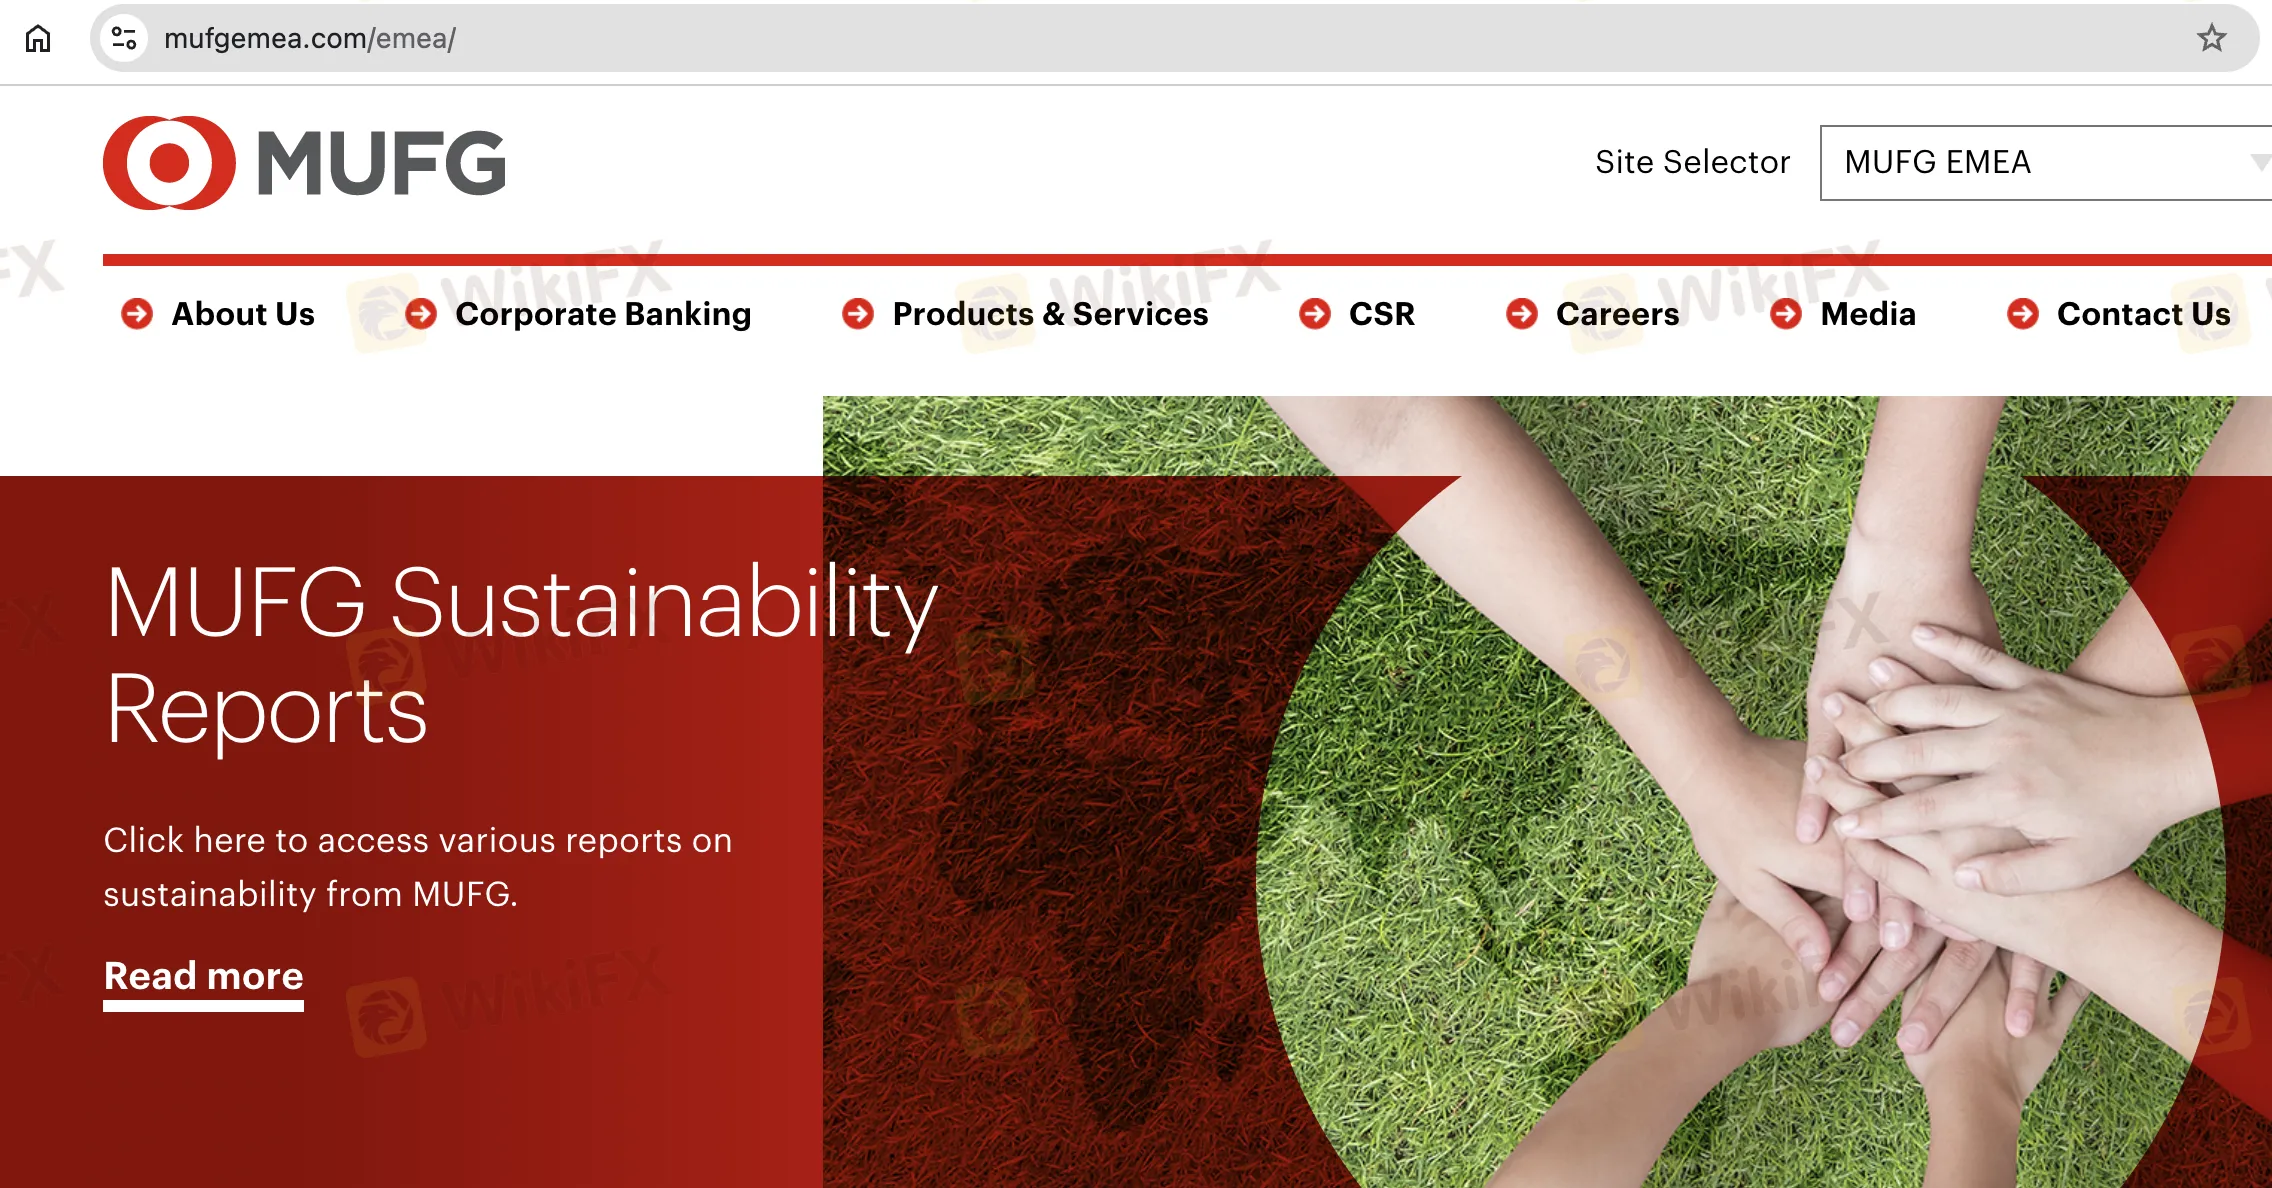This screenshot has height=1188, width=2272.
Task: Open the site permissions icon in address bar
Action: (124, 39)
